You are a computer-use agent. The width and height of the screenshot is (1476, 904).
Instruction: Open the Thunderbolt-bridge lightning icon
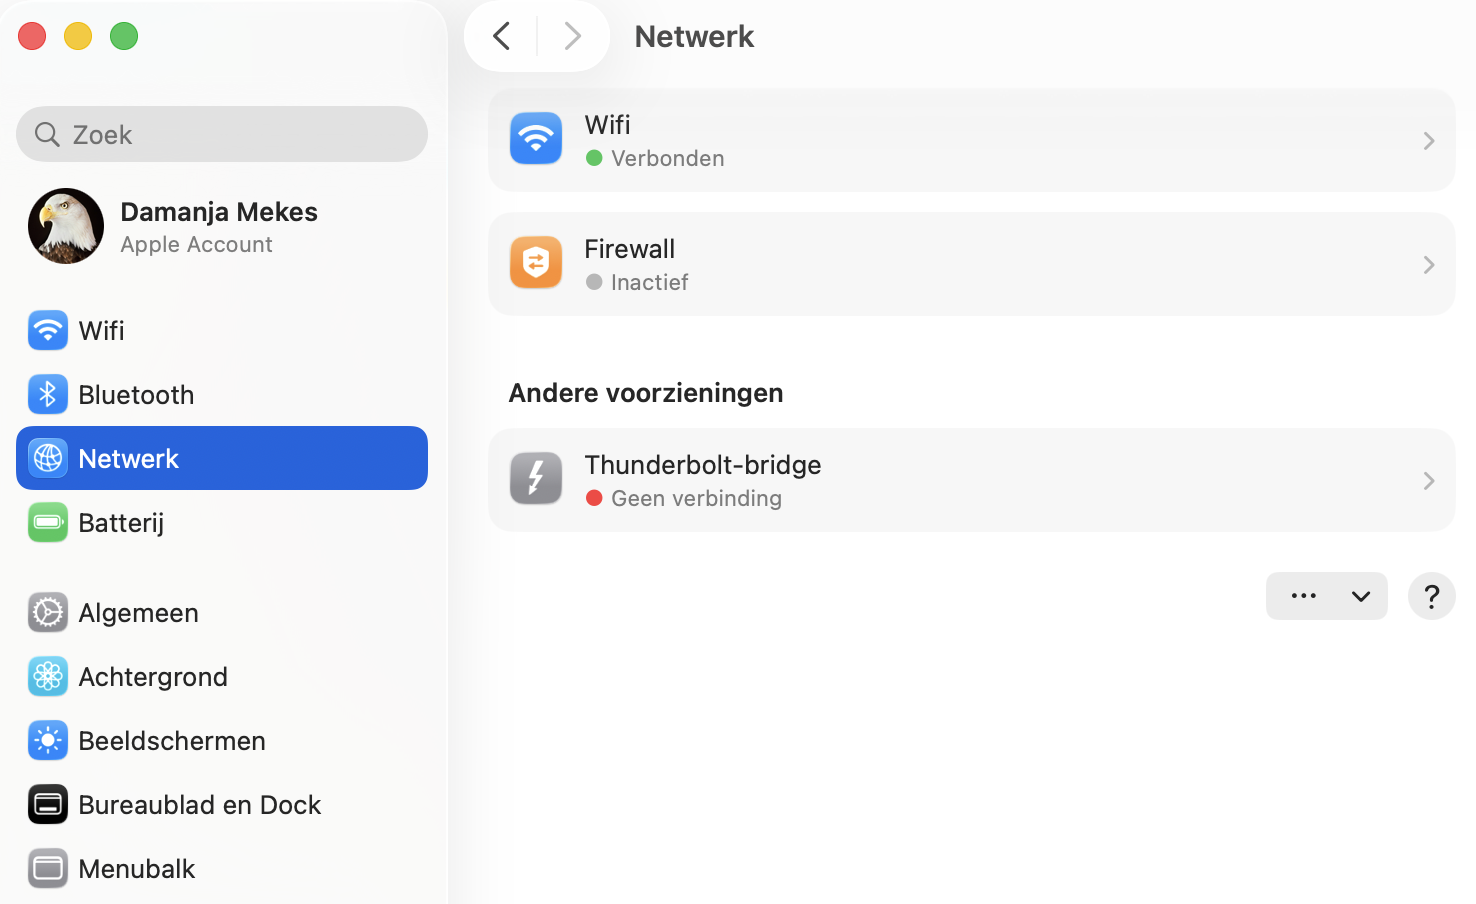point(536,479)
